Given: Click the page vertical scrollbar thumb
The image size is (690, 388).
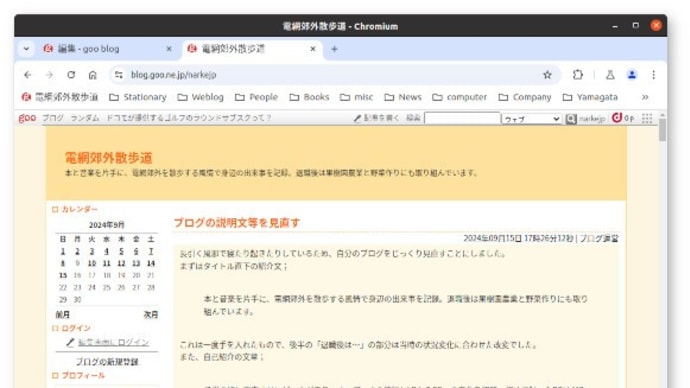Looking at the screenshot, I should tap(662, 131).
